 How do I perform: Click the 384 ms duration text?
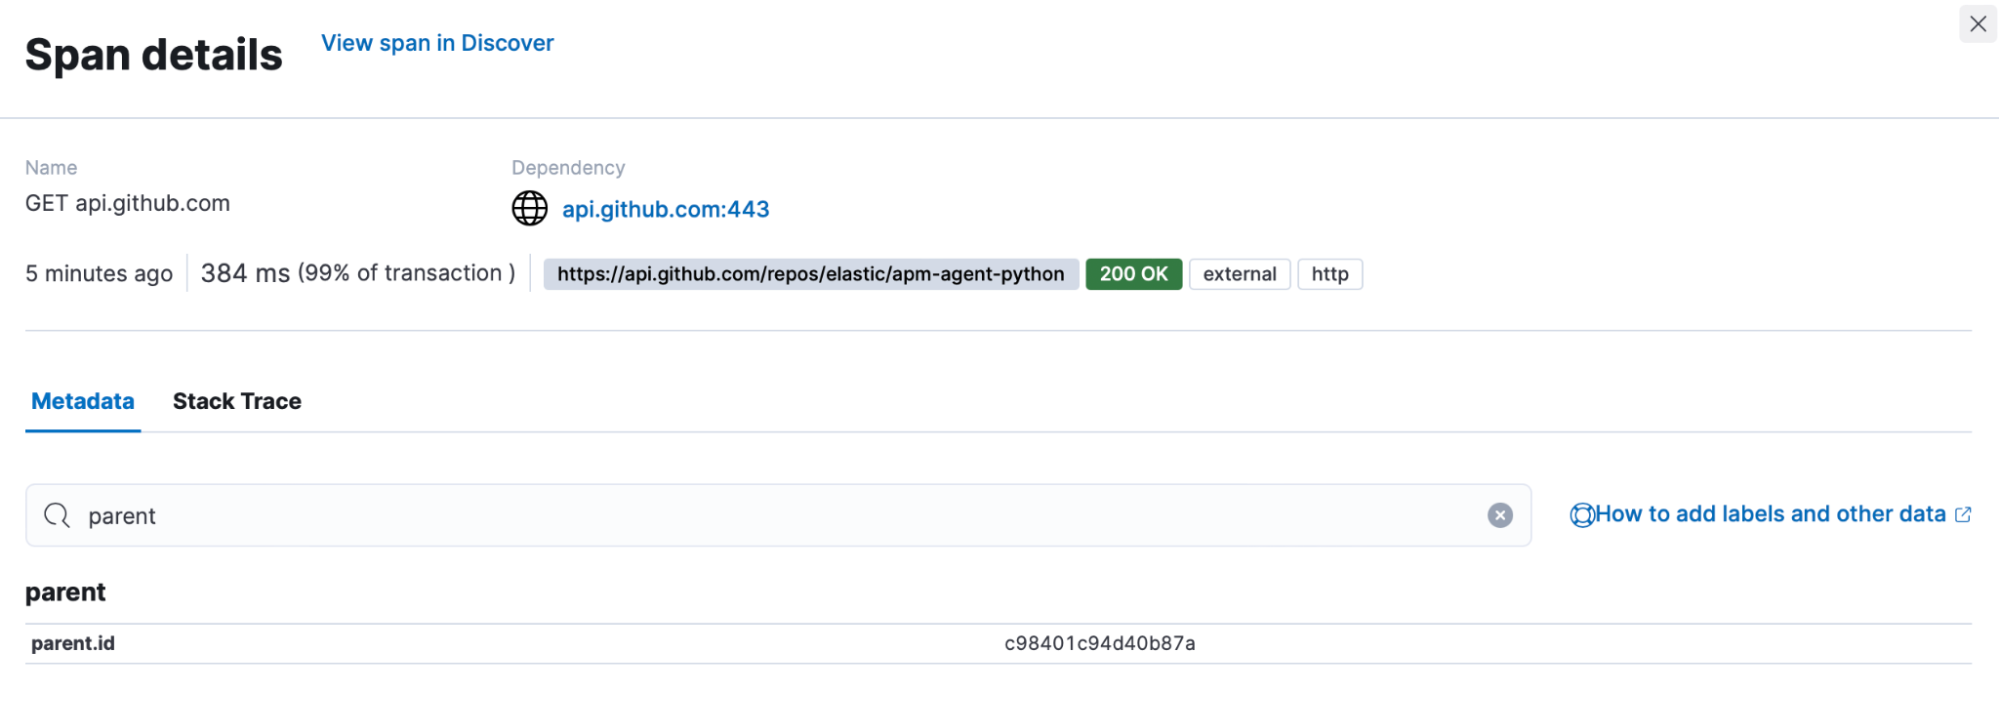pyautogui.click(x=245, y=273)
